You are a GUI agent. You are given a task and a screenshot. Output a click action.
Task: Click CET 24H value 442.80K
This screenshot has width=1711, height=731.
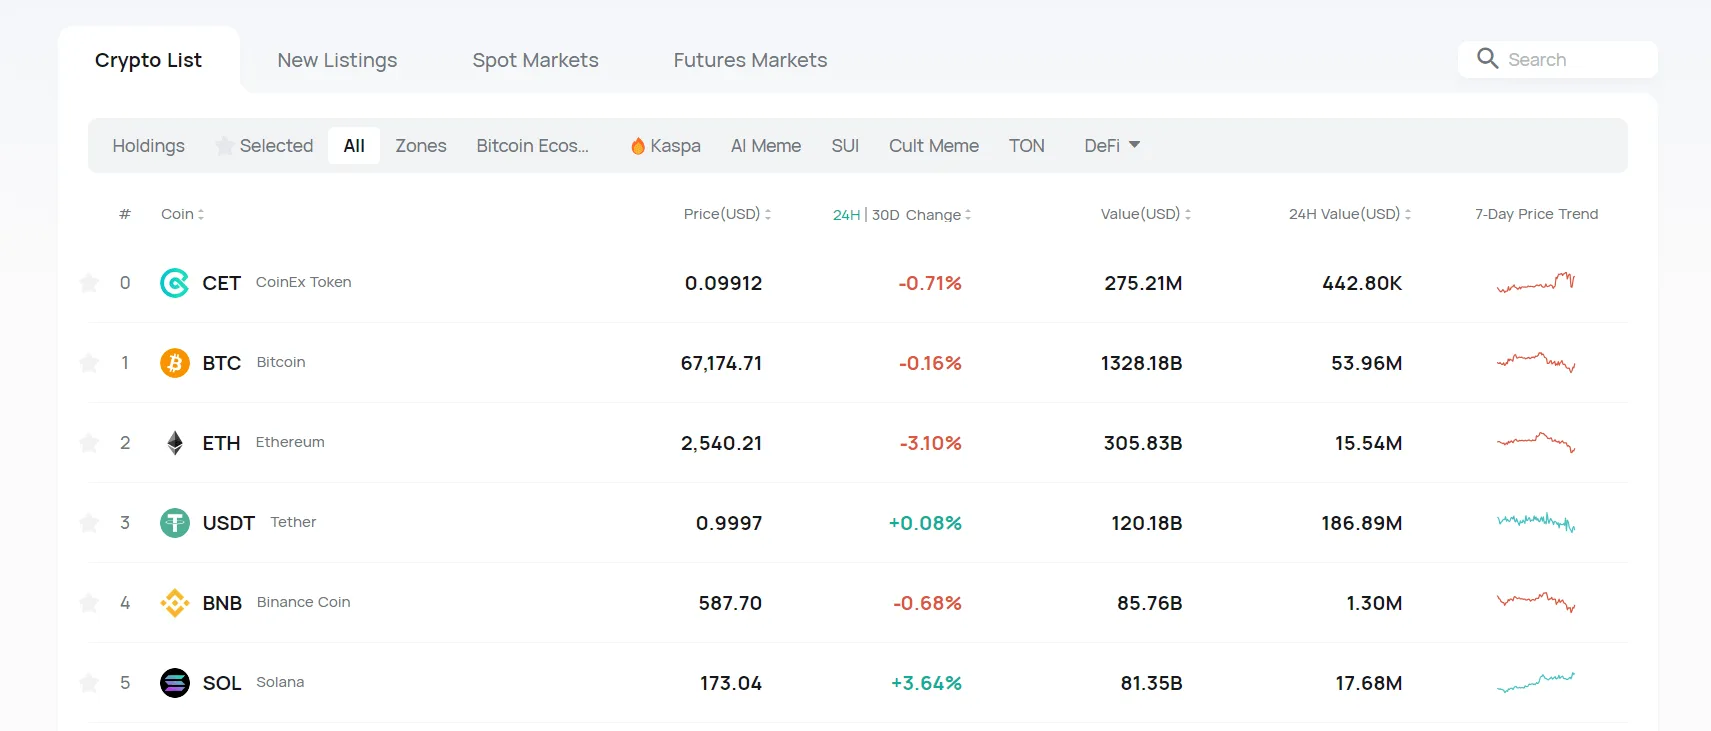coord(1362,283)
